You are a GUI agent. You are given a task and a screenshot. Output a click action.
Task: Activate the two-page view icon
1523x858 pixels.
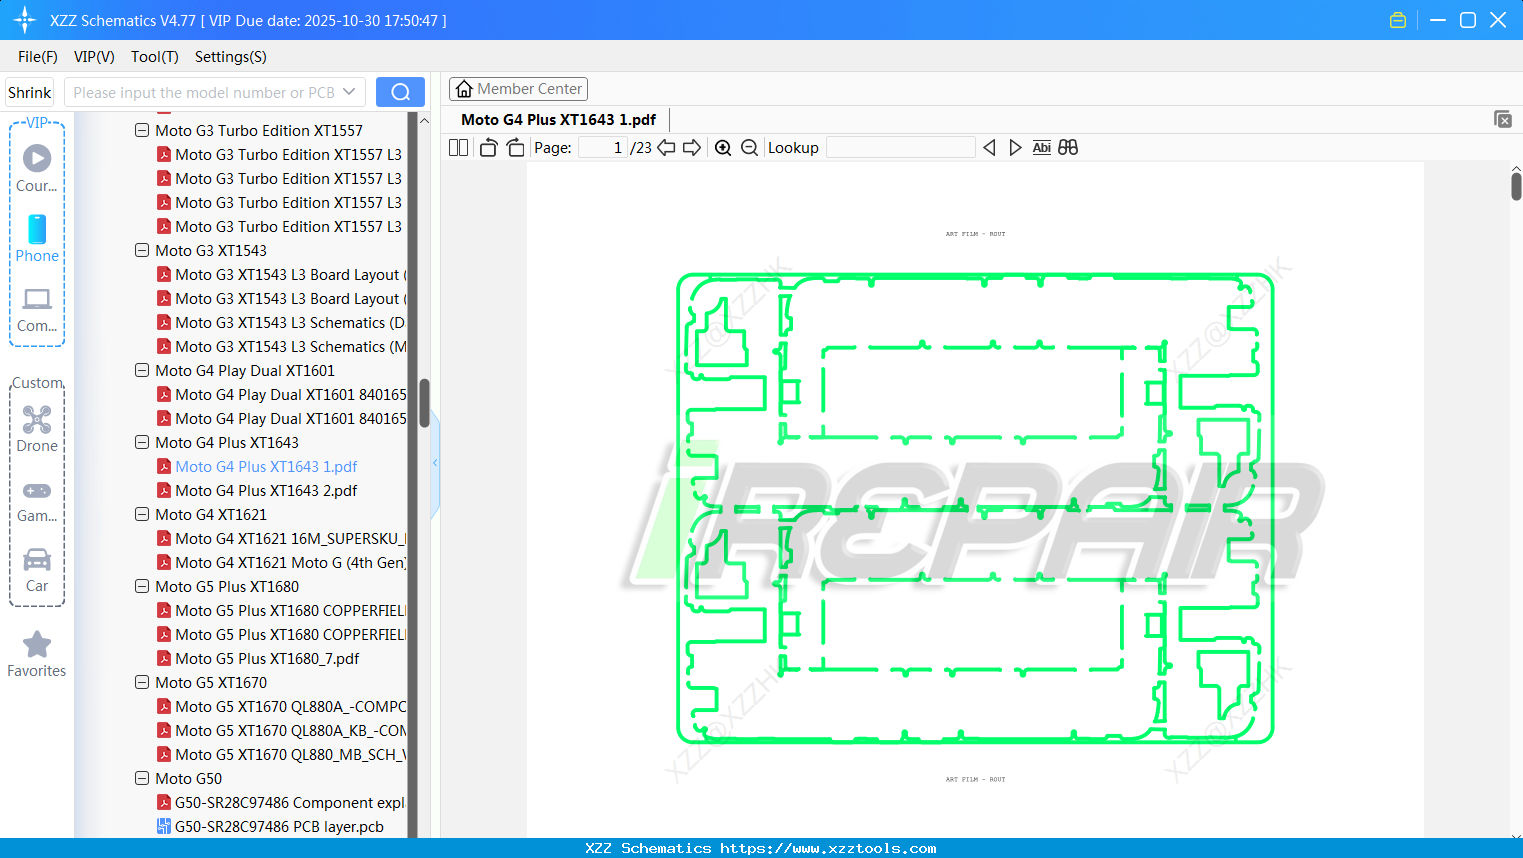pyautogui.click(x=457, y=147)
